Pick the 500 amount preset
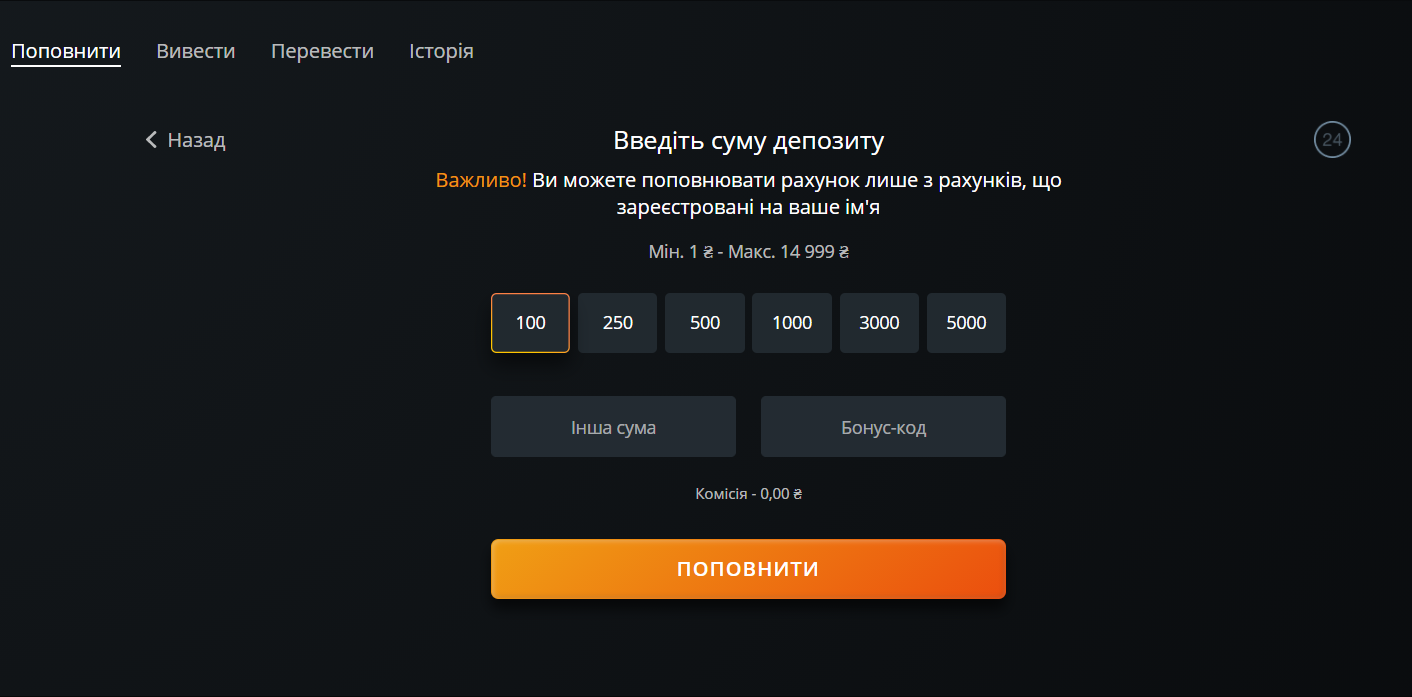 pos(705,323)
